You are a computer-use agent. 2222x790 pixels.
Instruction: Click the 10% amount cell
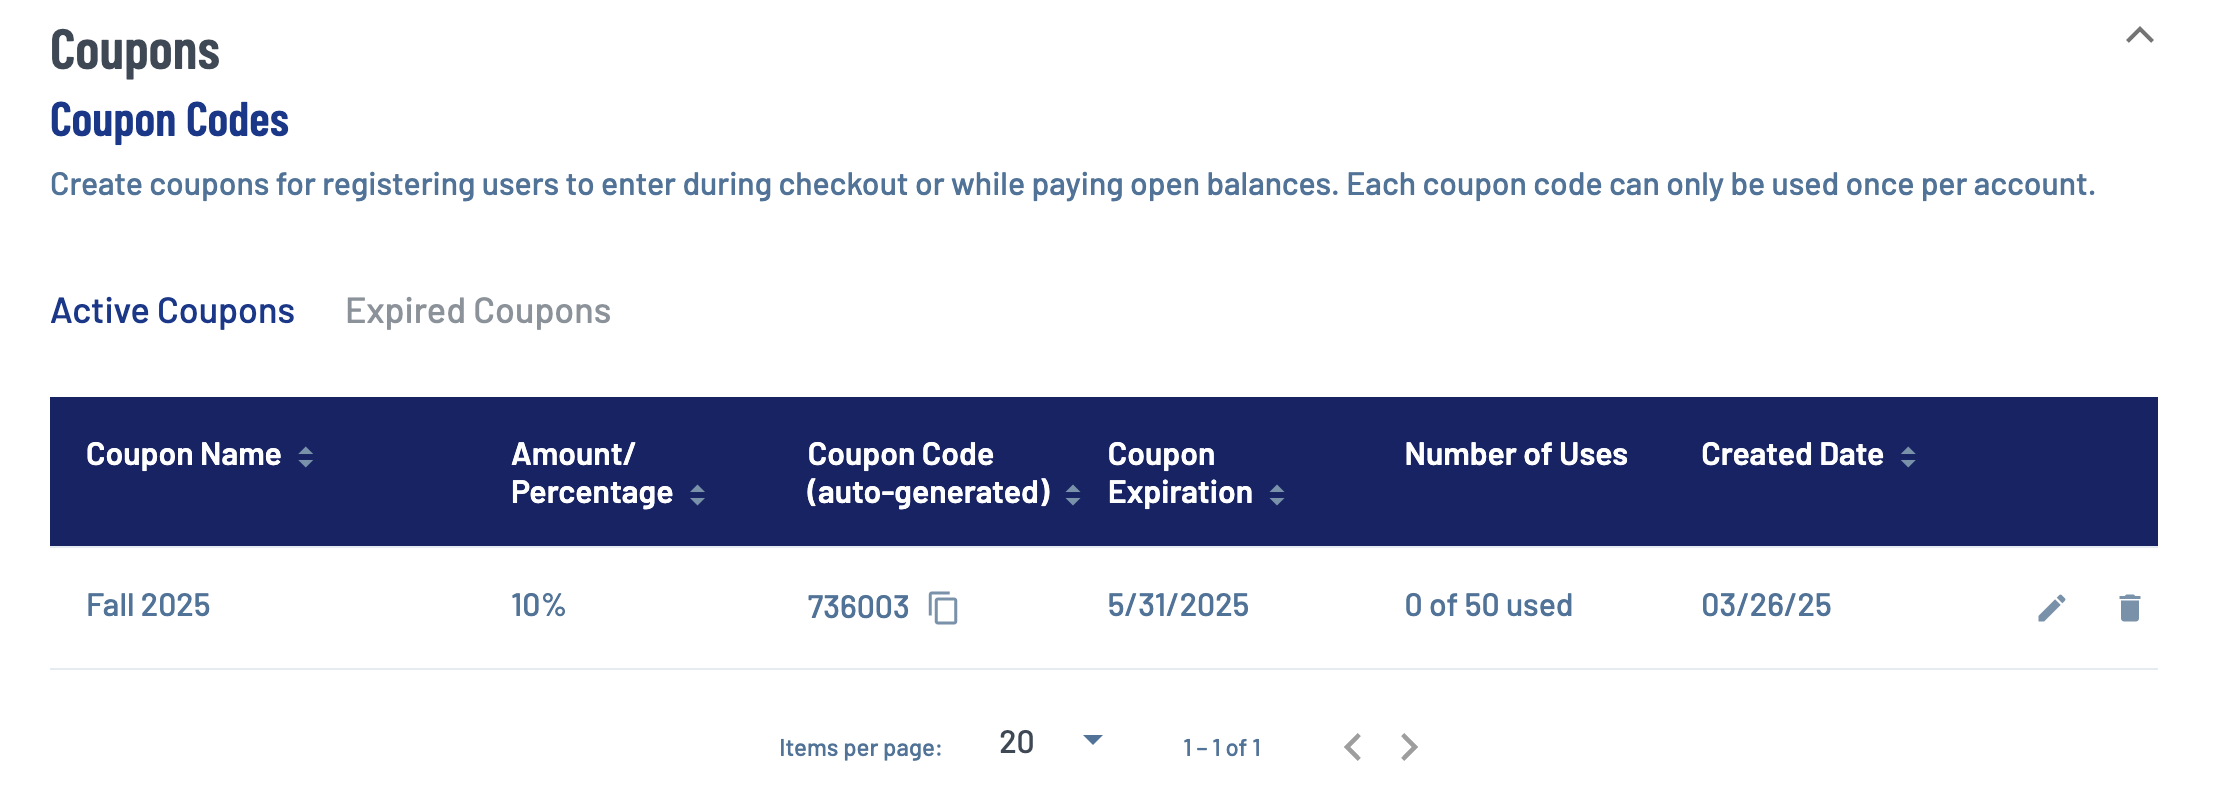(x=538, y=605)
